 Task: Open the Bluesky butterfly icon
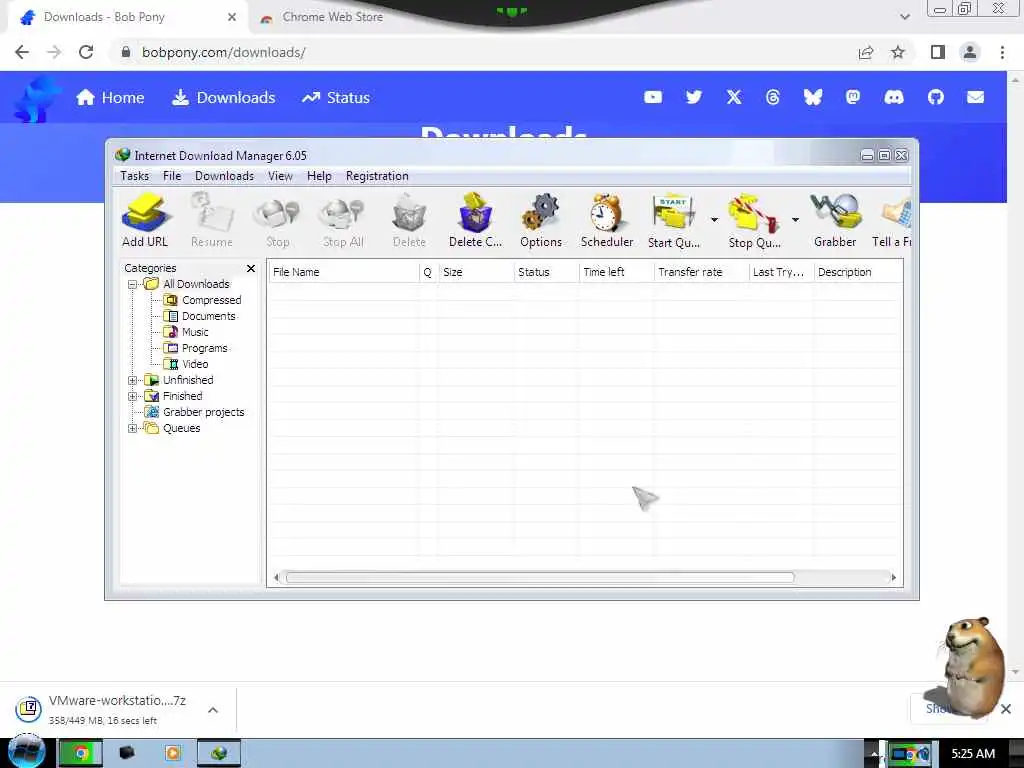812,97
